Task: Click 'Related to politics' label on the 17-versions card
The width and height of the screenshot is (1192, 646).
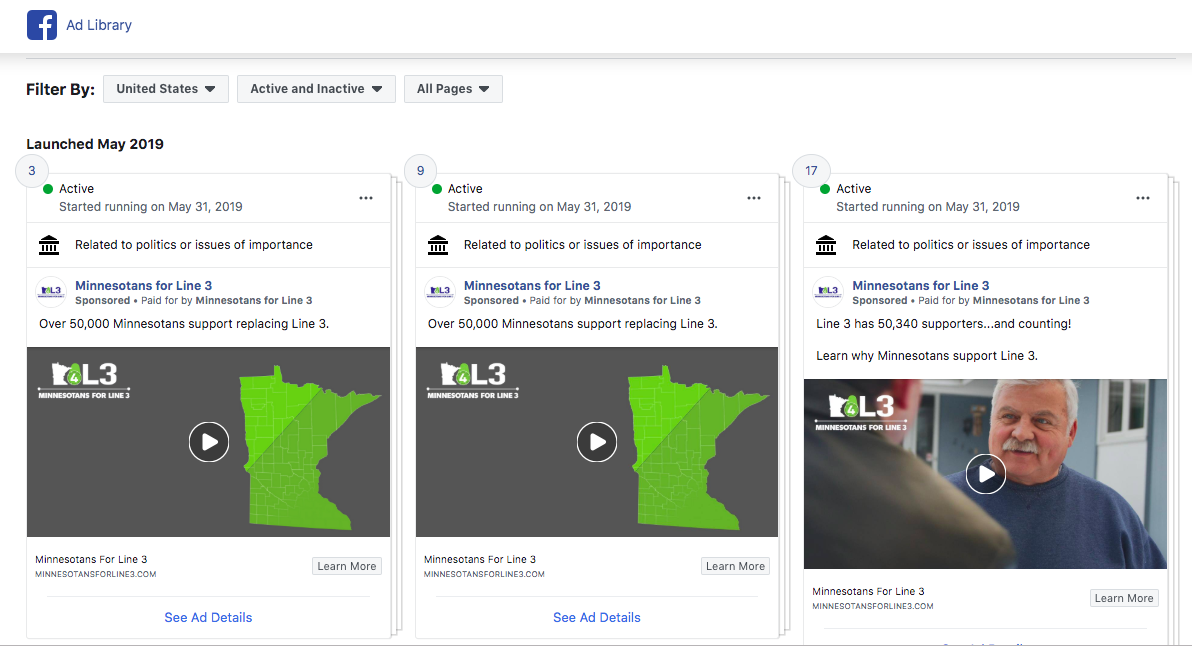Action: click(x=971, y=245)
